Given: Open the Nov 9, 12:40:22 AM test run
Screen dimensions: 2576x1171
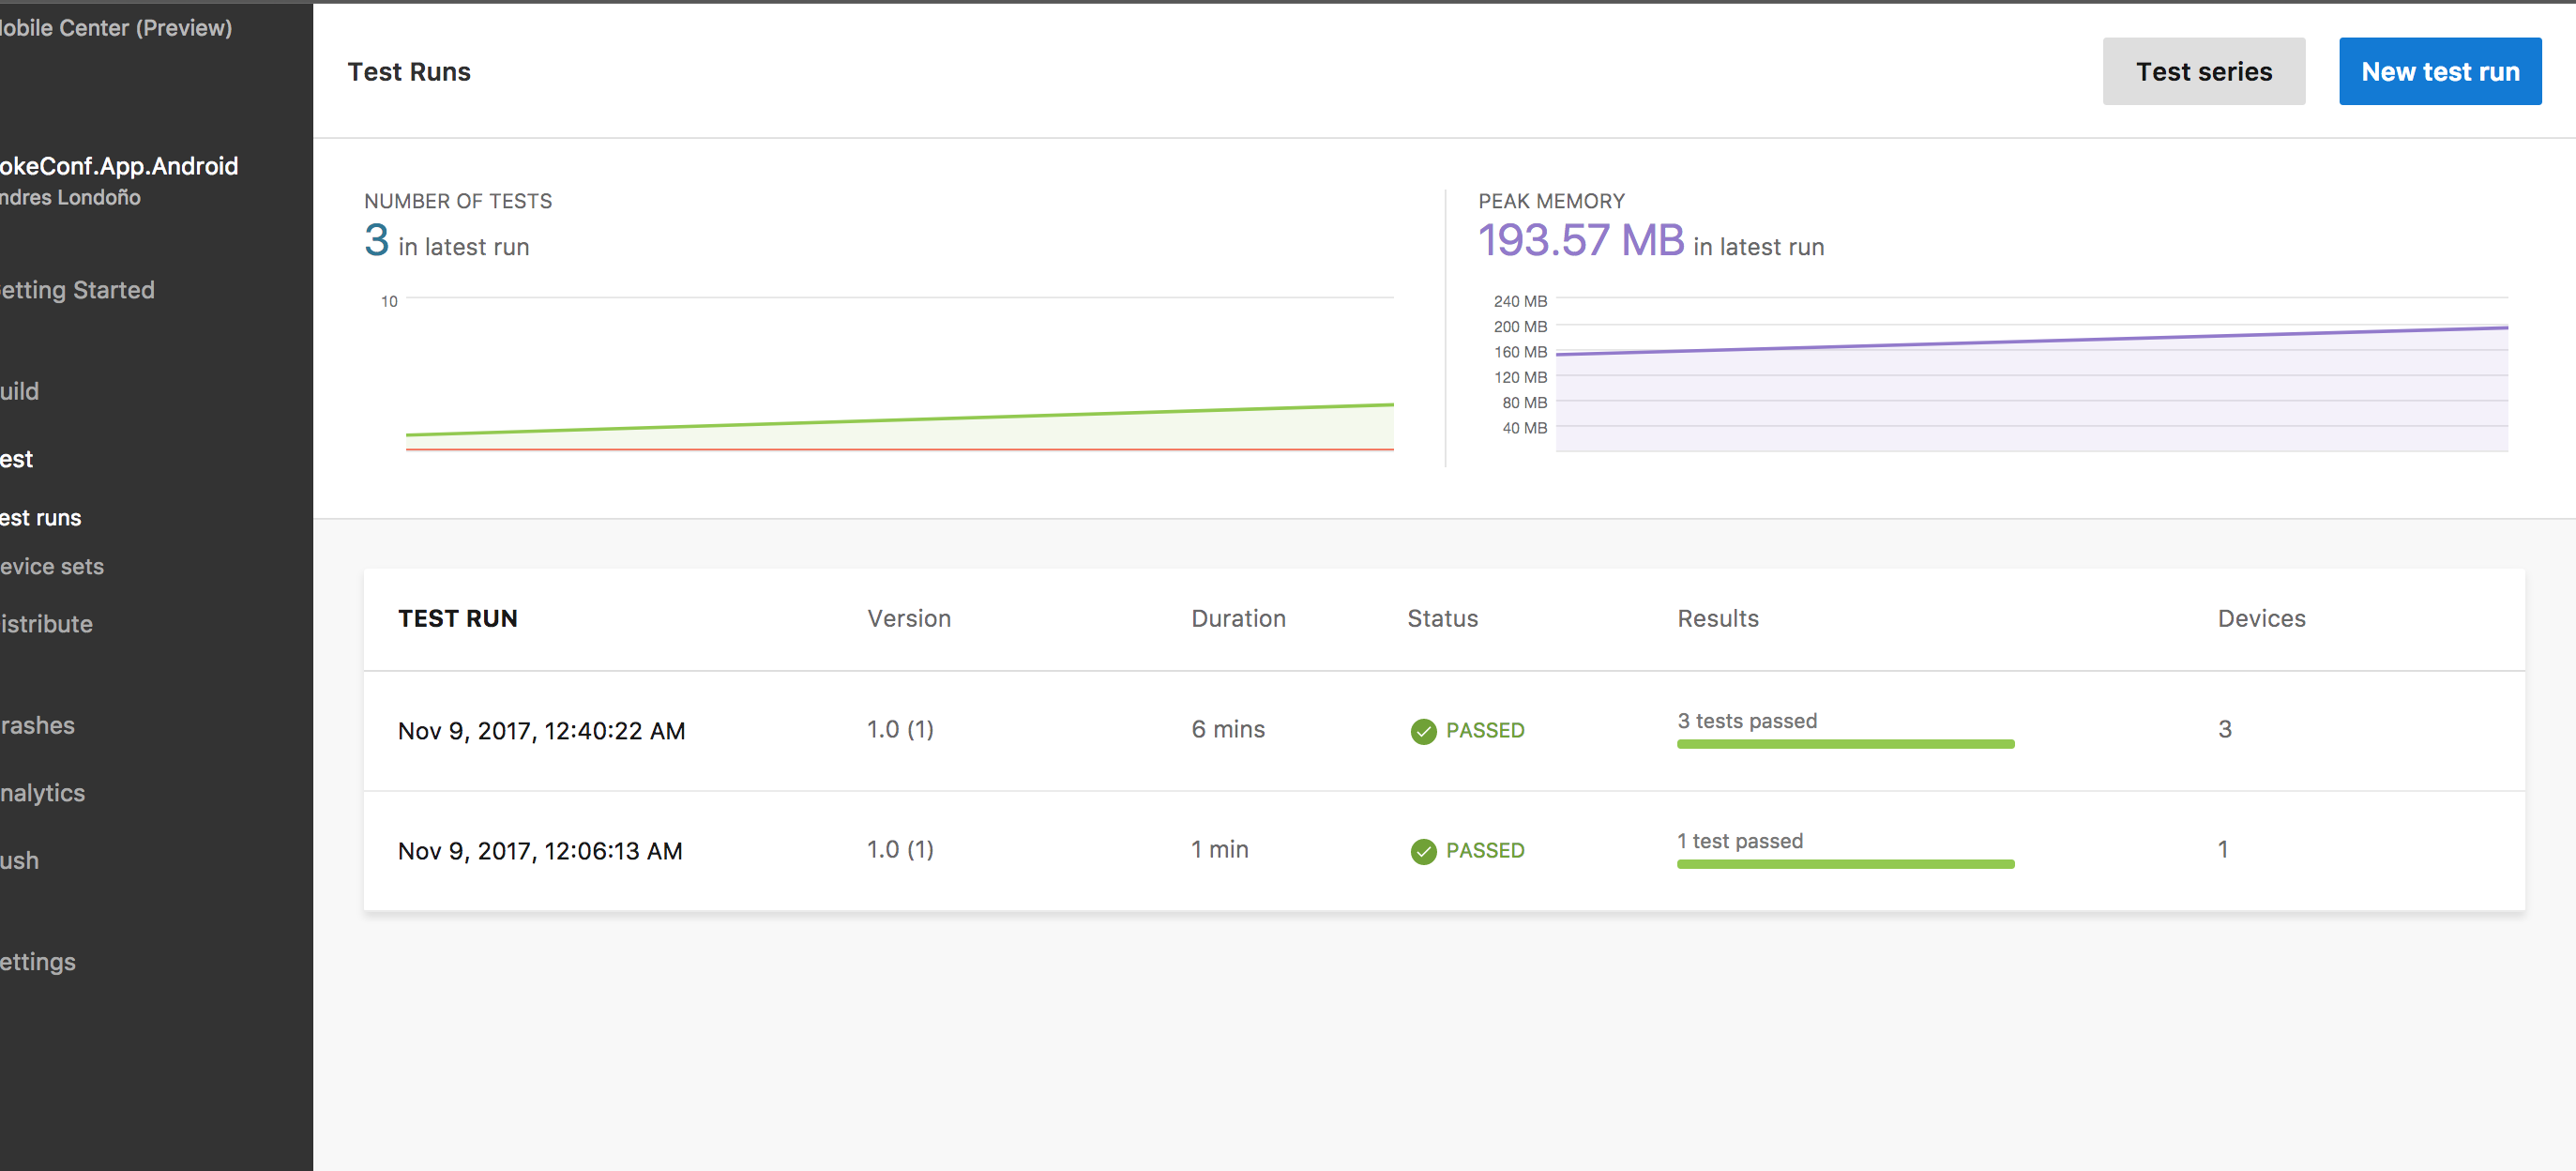Looking at the screenshot, I should click(541, 731).
